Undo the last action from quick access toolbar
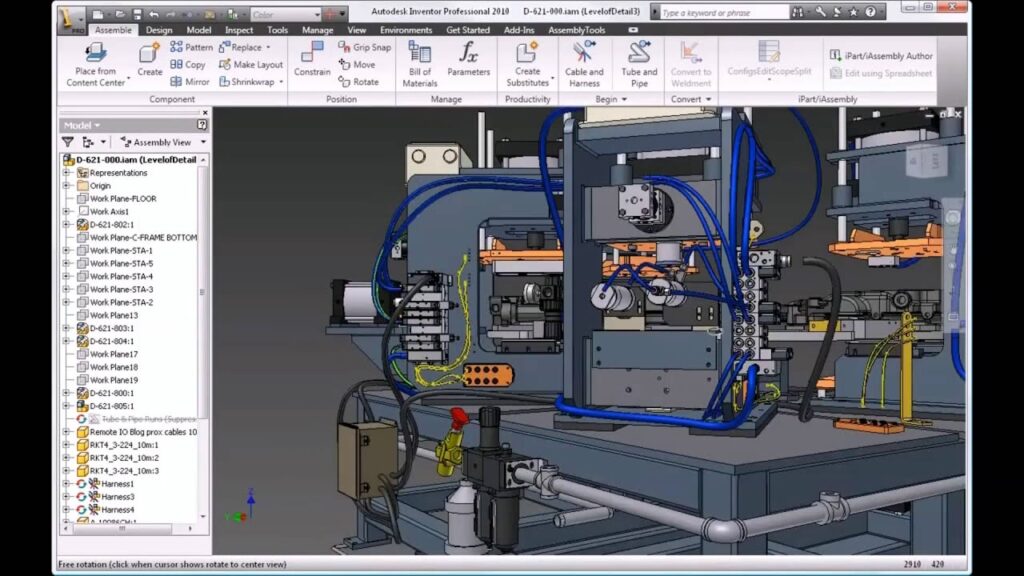The height and width of the screenshot is (576, 1024). coord(154,14)
